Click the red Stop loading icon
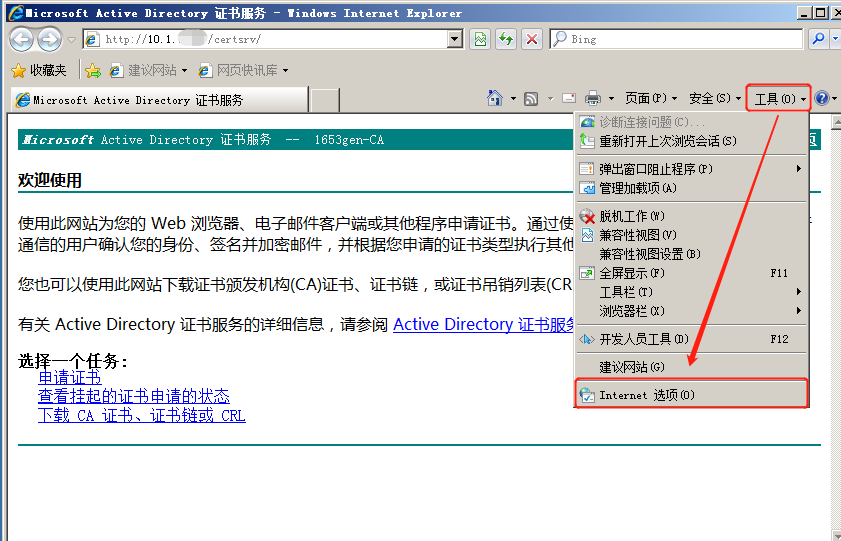841x541 pixels. tap(532, 39)
